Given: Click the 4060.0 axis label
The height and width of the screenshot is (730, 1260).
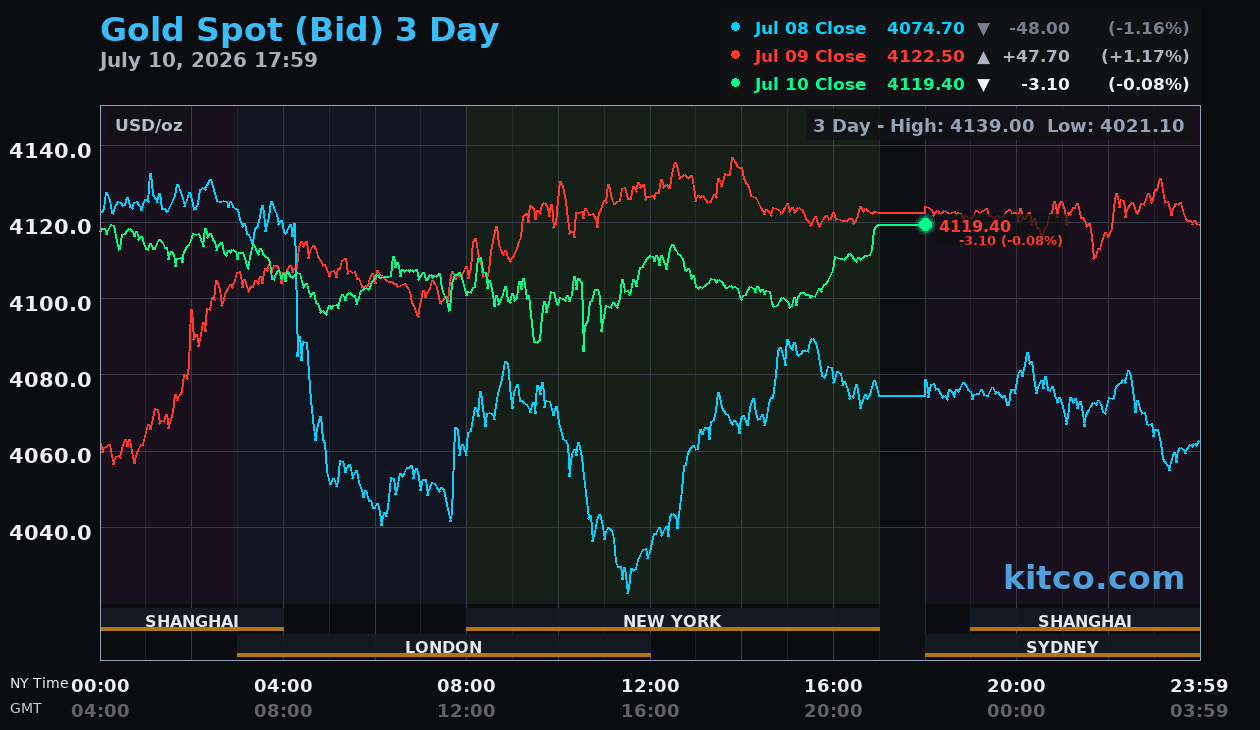Looking at the screenshot, I should (x=50, y=455).
